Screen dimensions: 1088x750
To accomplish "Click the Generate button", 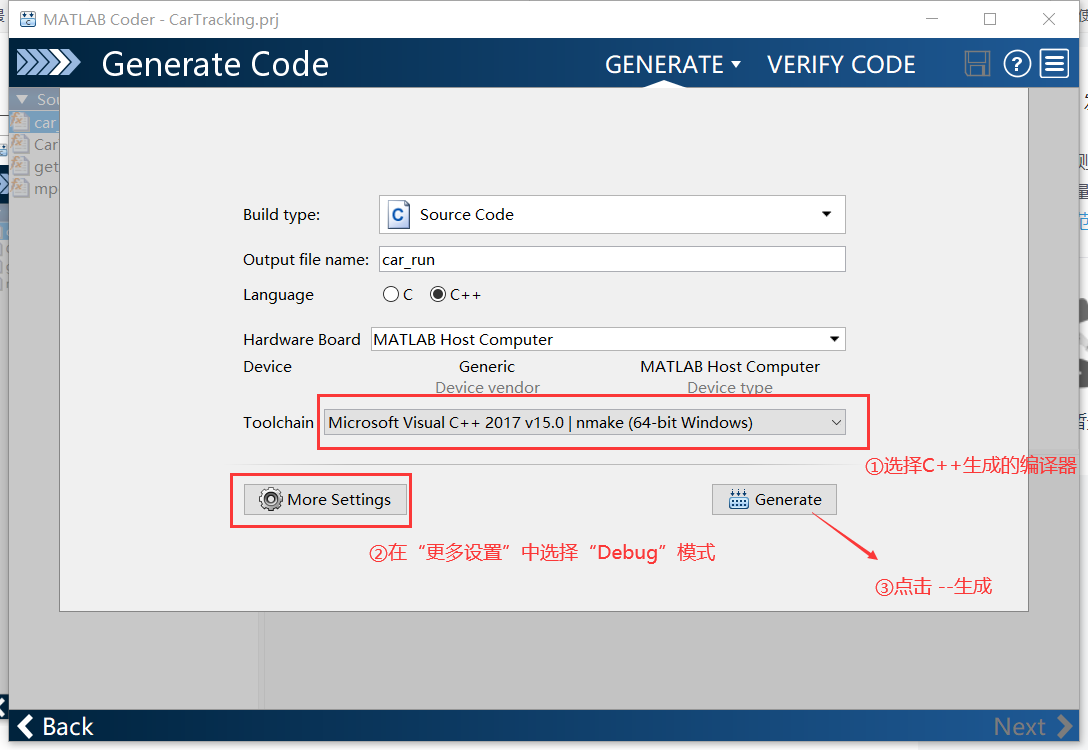I will [774, 499].
